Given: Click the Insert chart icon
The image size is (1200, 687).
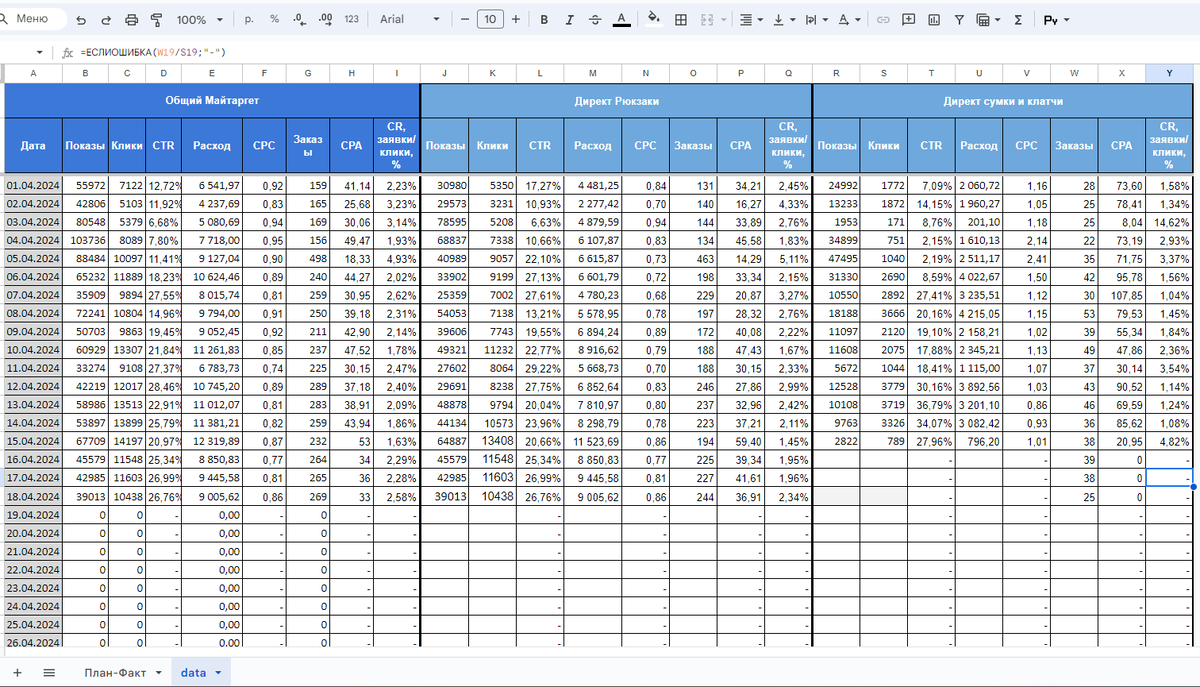Looking at the screenshot, I should (x=934, y=19).
